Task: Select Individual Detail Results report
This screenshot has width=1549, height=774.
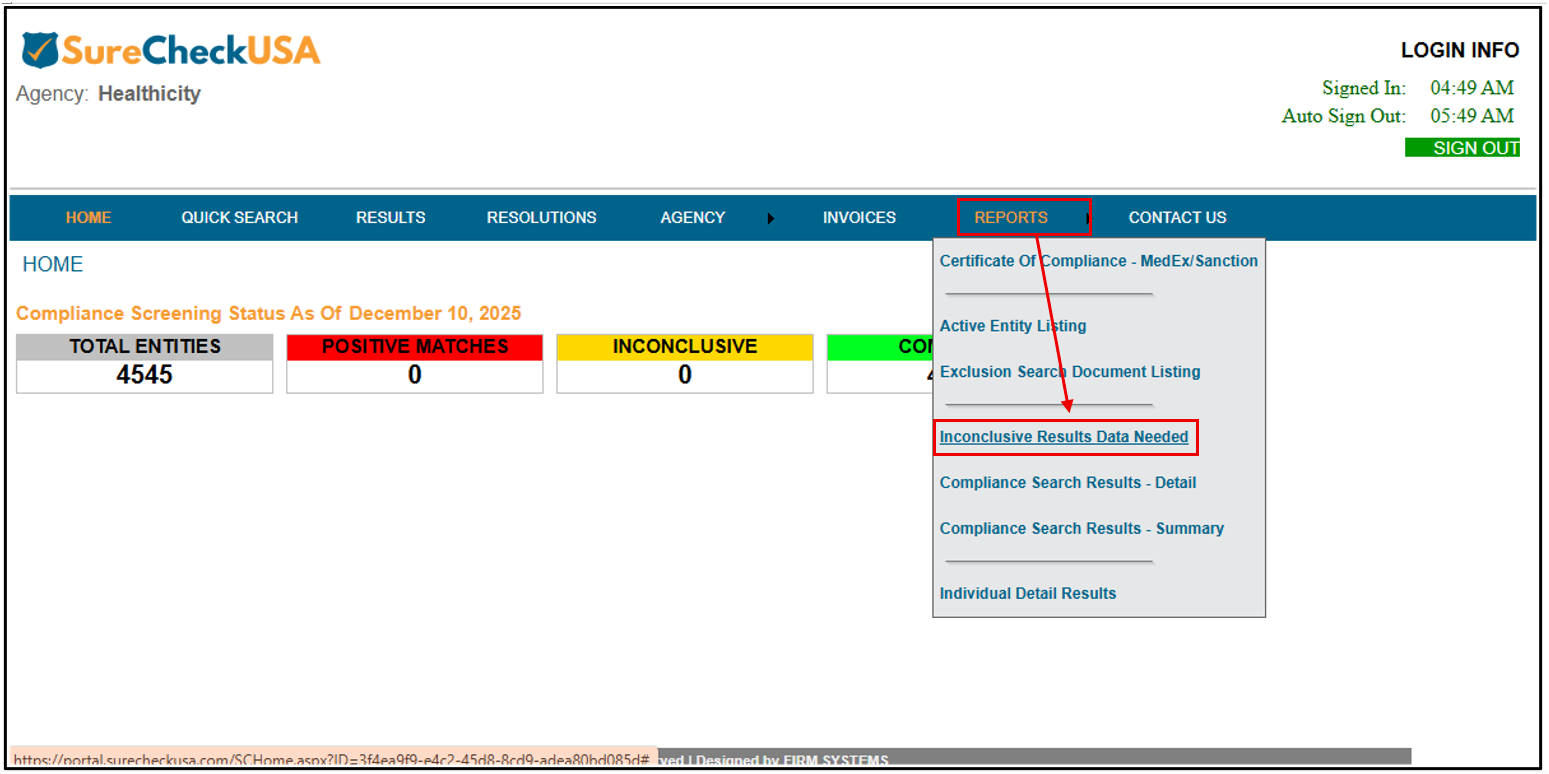Action: pyautogui.click(x=1028, y=594)
